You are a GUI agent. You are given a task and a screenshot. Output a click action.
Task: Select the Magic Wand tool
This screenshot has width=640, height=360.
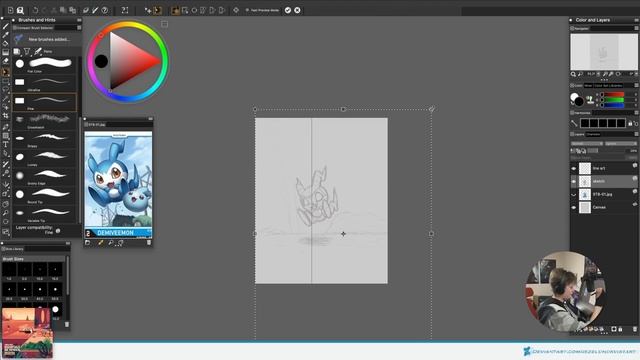click(5, 98)
